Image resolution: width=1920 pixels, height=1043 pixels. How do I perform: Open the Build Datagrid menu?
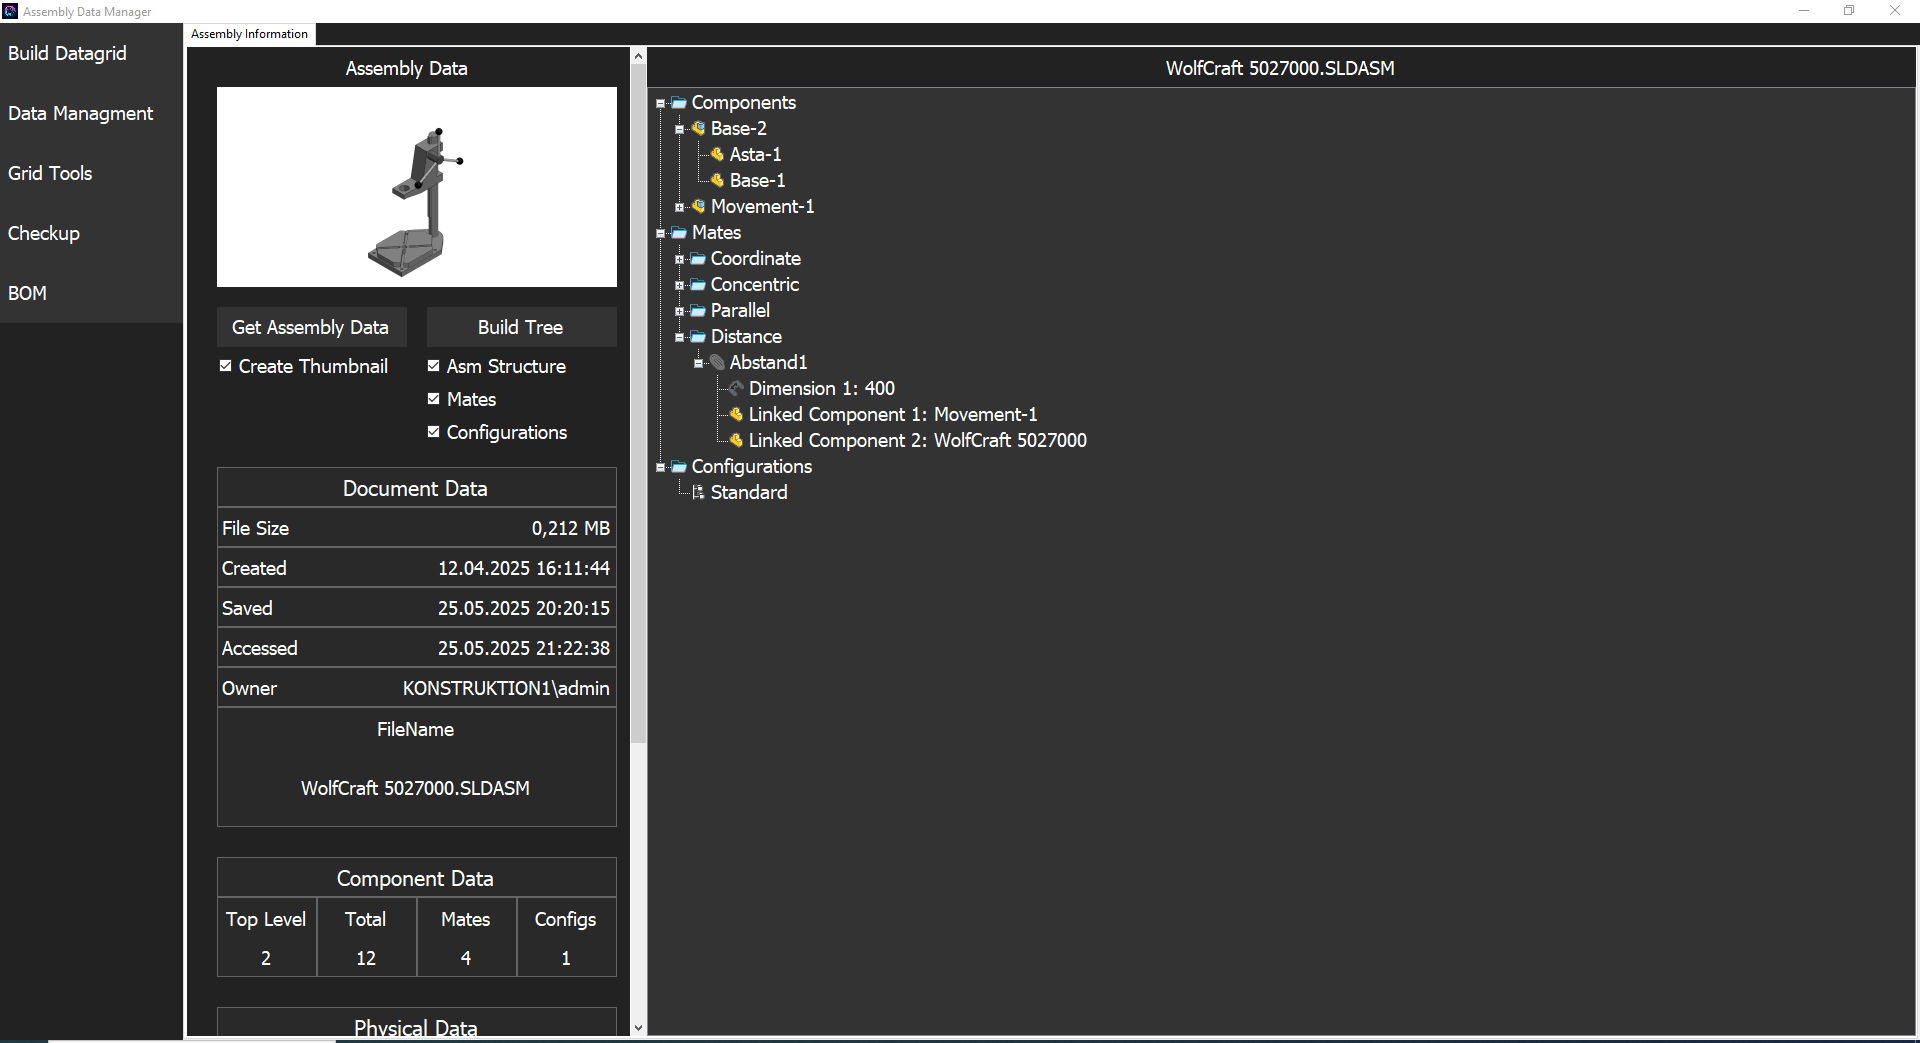tap(91, 53)
